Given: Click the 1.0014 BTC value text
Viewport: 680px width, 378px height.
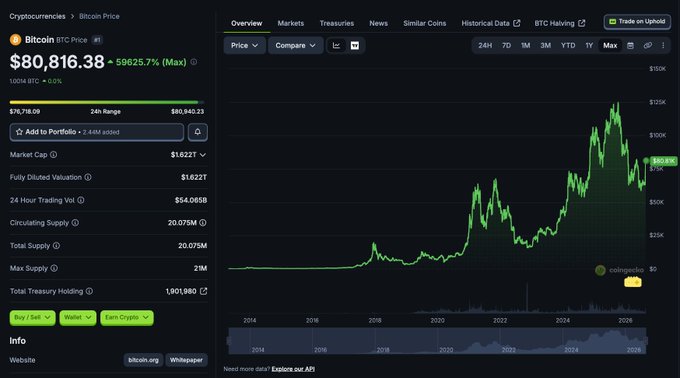Looking at the screenshot, I should [x=24, y=81].
